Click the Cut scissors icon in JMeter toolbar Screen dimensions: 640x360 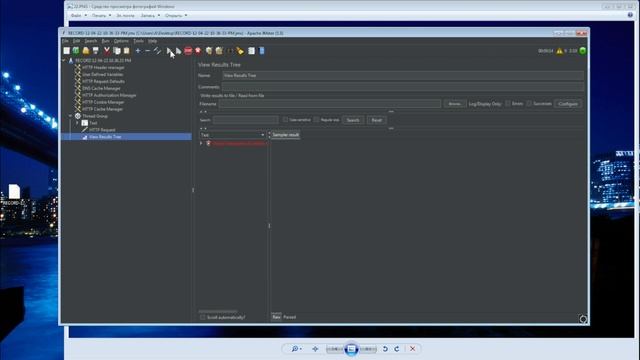(107, 51)
